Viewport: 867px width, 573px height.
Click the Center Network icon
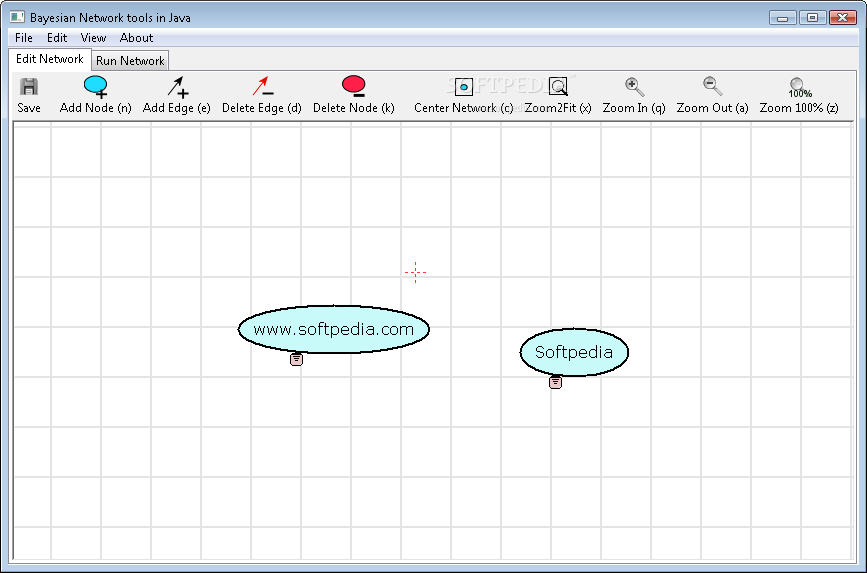[463, 87]
